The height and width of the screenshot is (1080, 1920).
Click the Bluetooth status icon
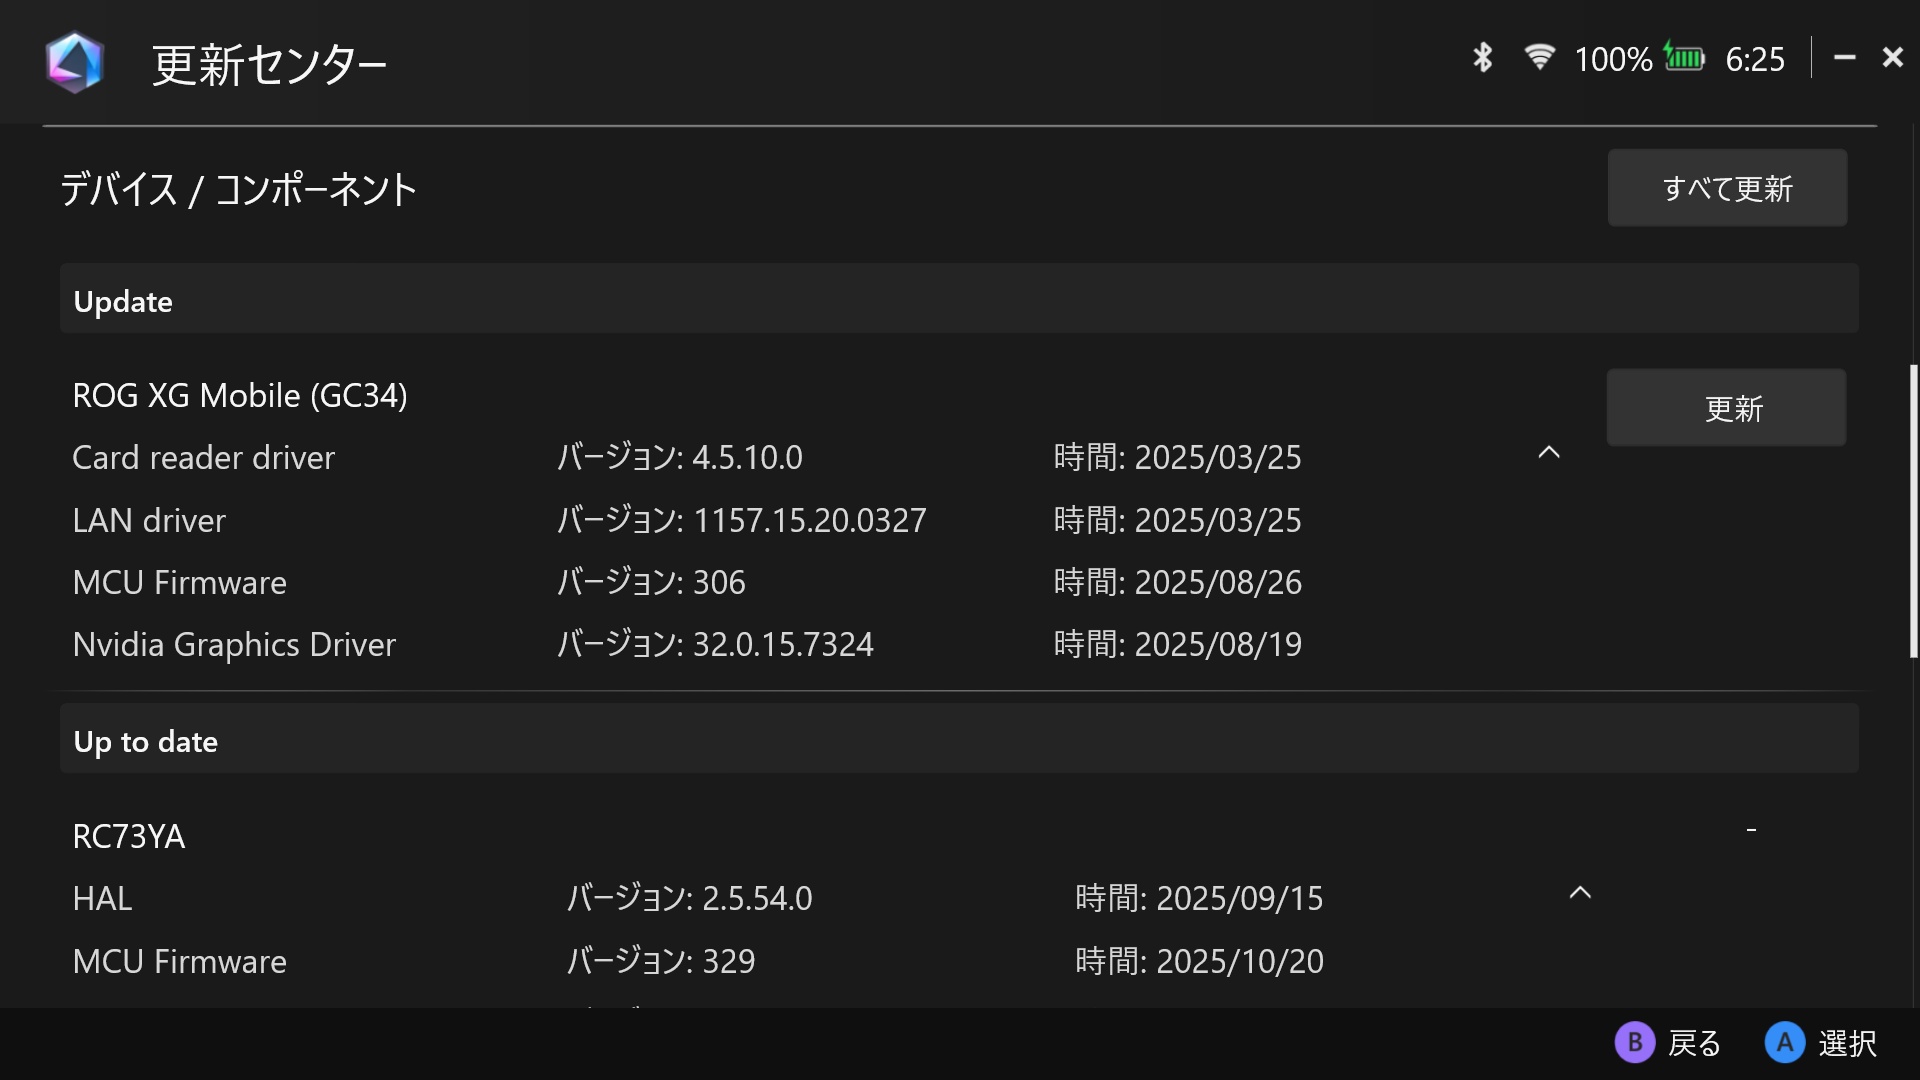(x=1482, y=58)
